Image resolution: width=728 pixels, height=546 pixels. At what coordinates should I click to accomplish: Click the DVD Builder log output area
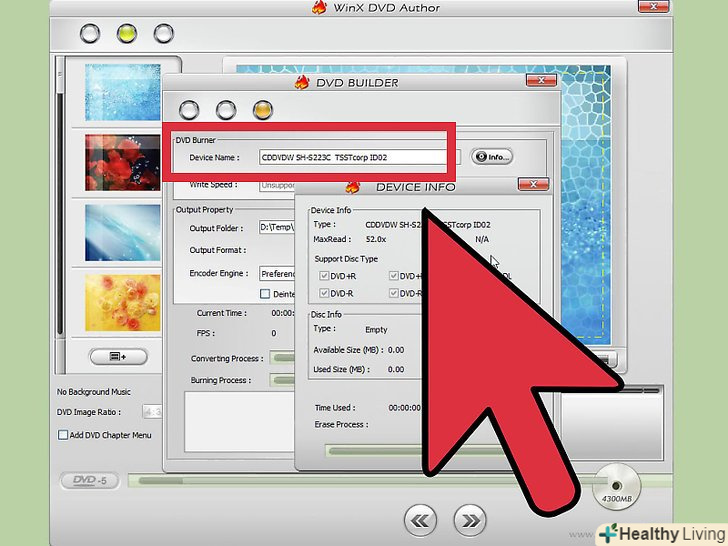(240, 422)
